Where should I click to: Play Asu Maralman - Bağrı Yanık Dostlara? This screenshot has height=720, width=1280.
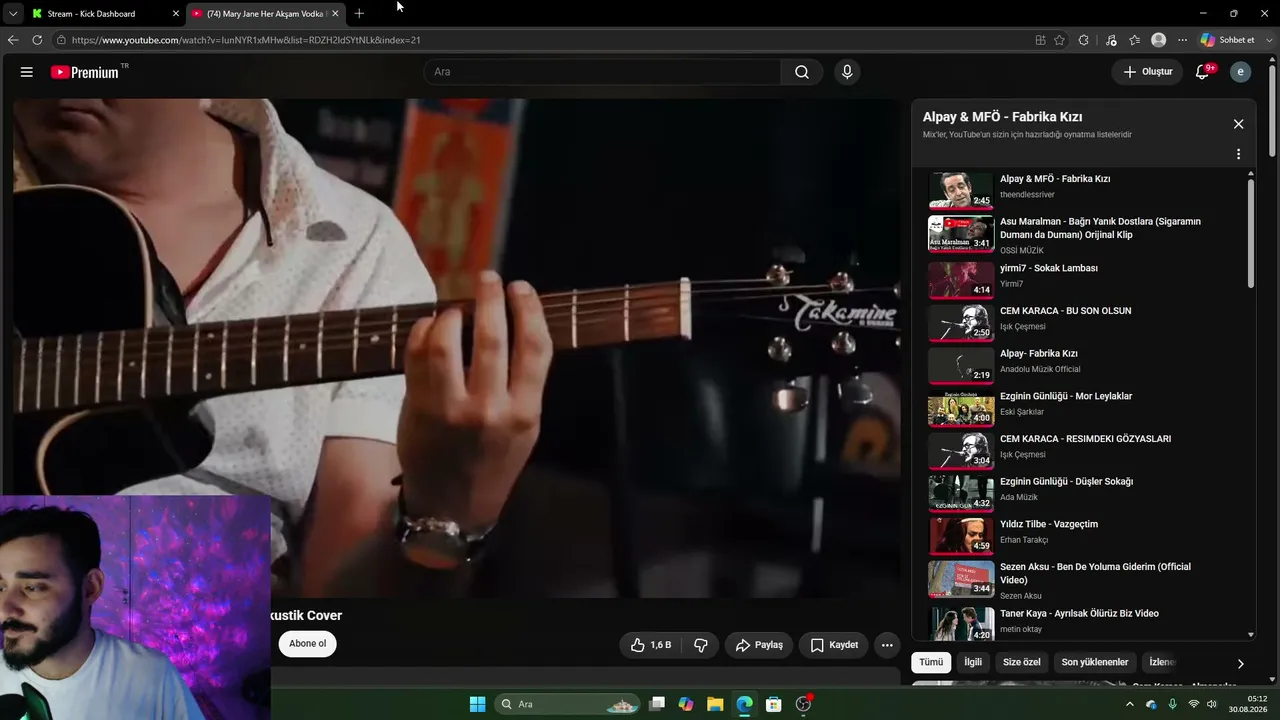(961, 233)
